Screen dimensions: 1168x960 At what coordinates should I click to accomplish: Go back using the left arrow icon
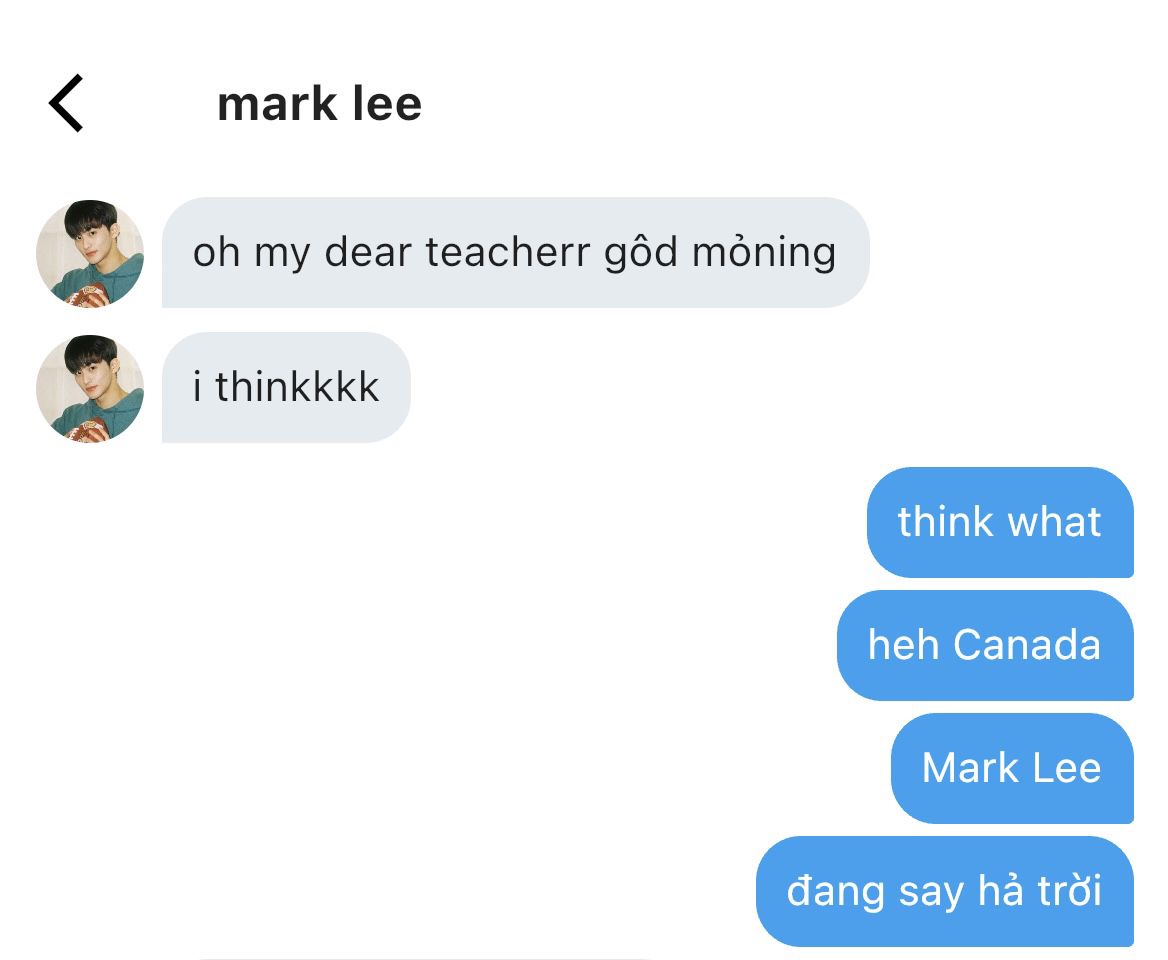[66, 103]
